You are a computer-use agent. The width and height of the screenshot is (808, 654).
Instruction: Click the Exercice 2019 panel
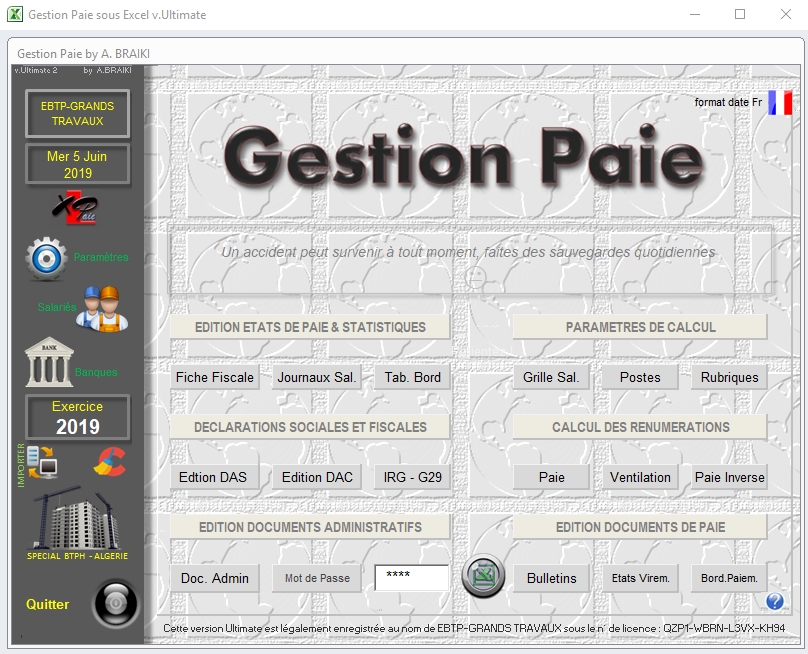[x=77, y=416]
